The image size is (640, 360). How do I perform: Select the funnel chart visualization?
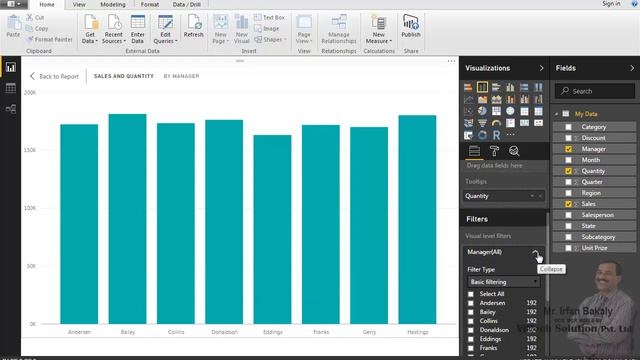482,123
